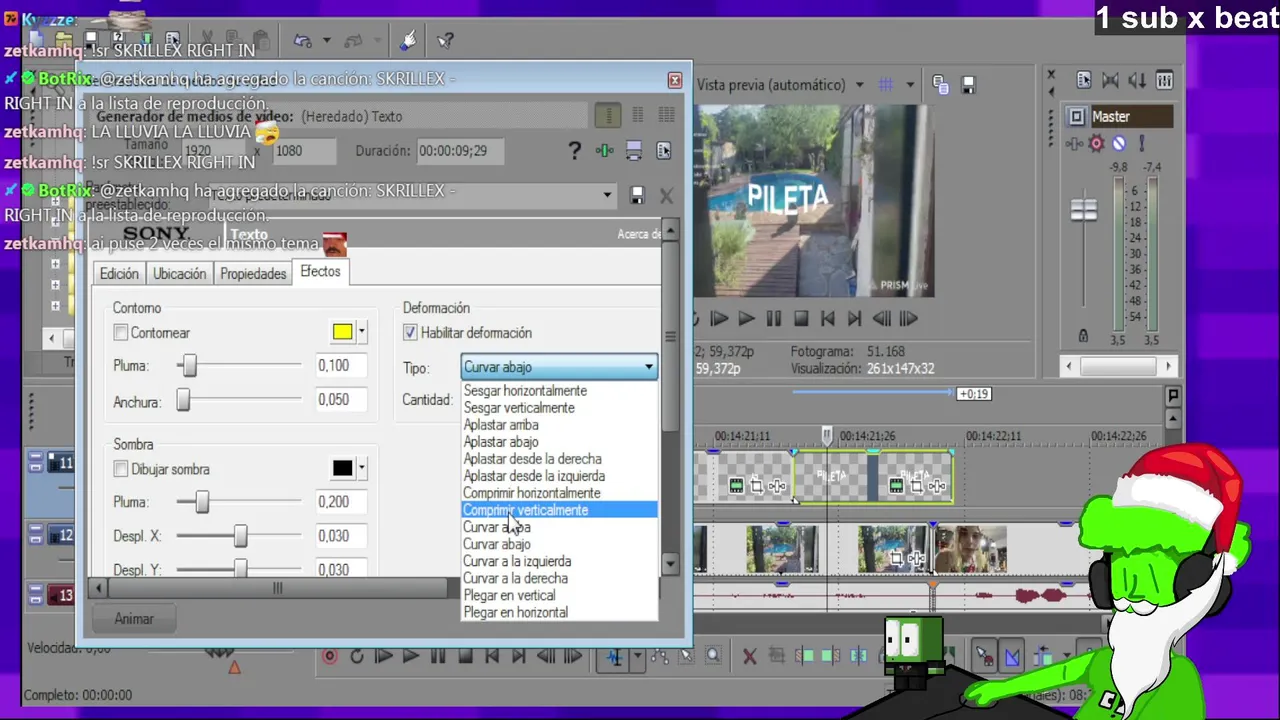The image size is (1280, 720).
Task: Stop the video preview playback
Action: [x=800, y=319]
